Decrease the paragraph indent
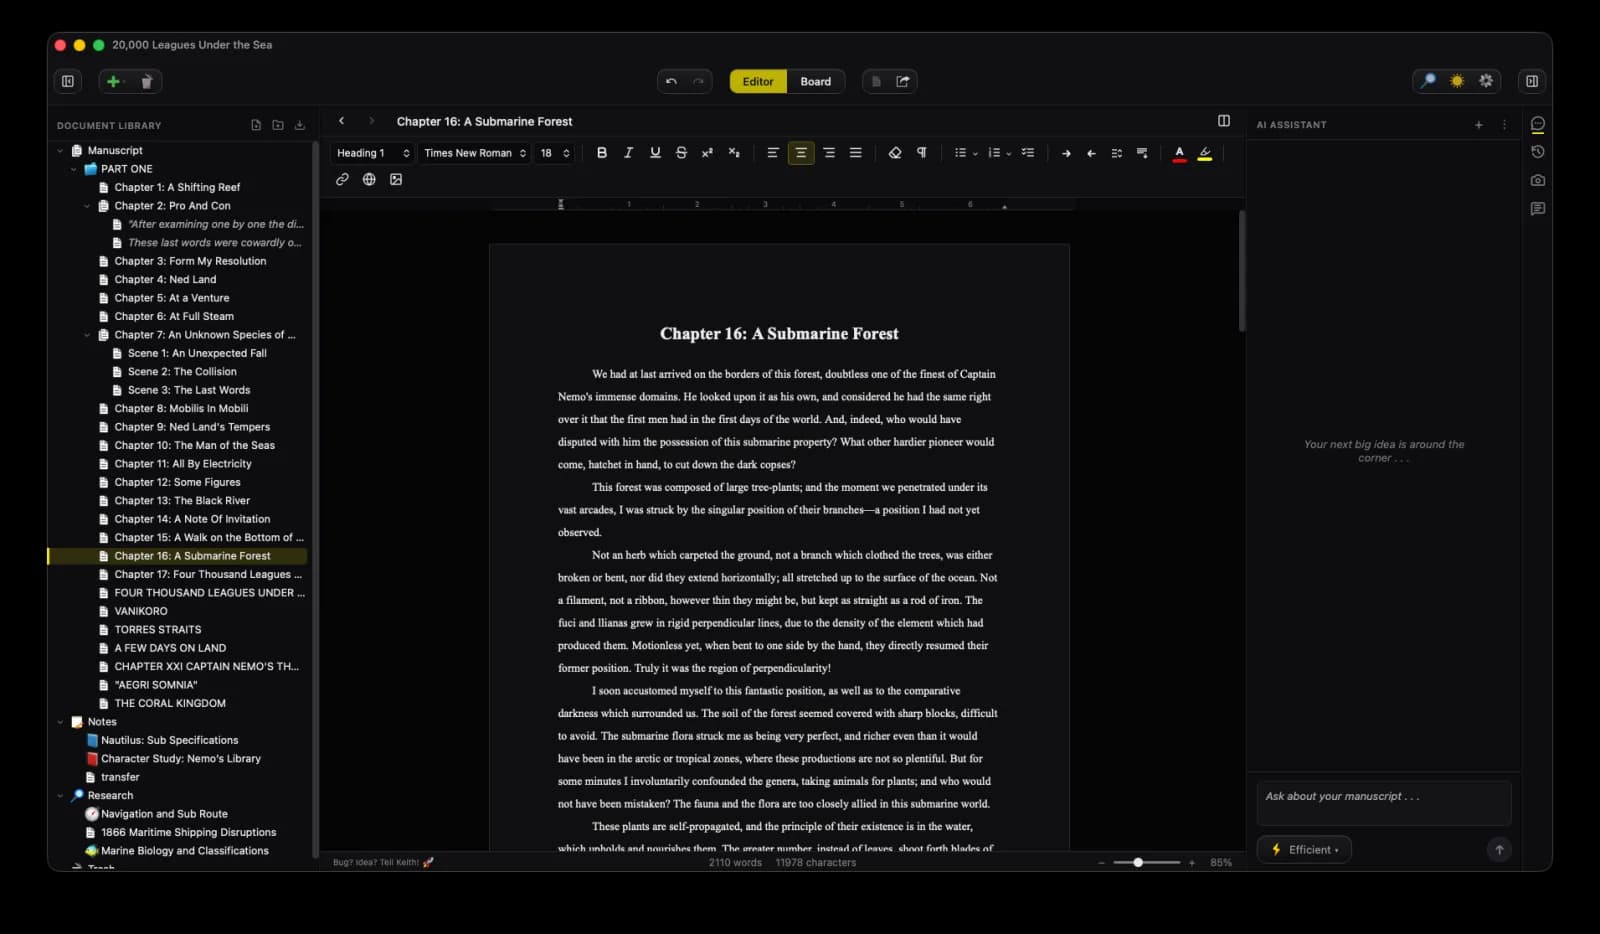1600x934 pixels. click(x=1091, y=153)
